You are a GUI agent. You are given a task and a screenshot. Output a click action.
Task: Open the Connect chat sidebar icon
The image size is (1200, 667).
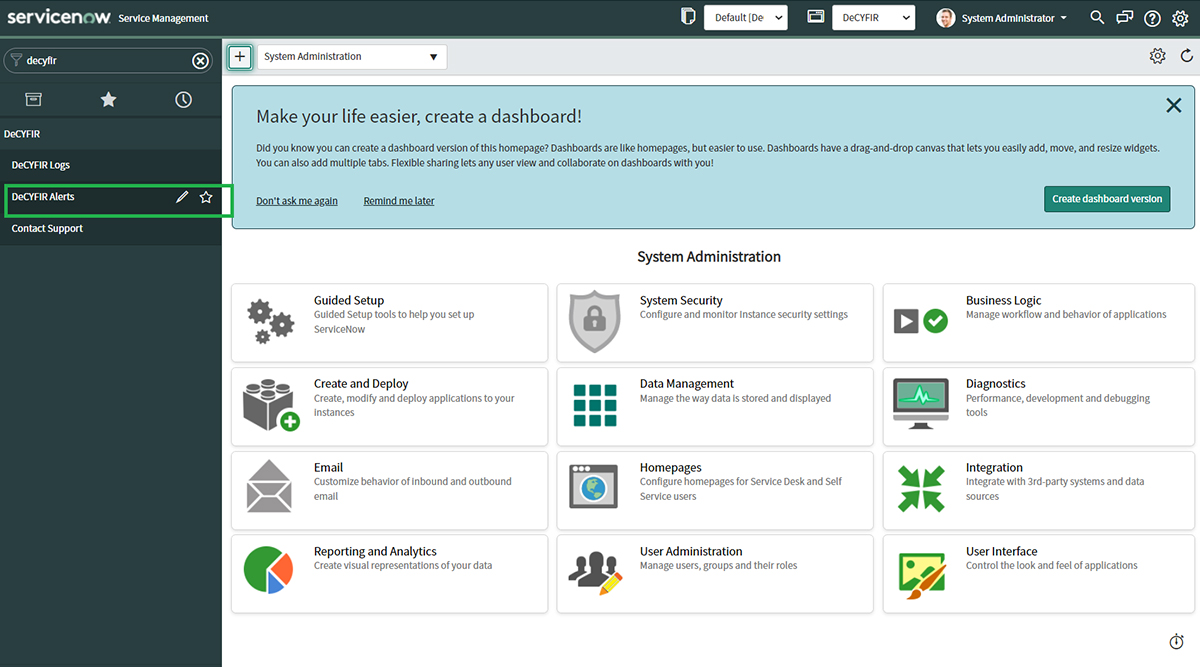coord(1125,18)
